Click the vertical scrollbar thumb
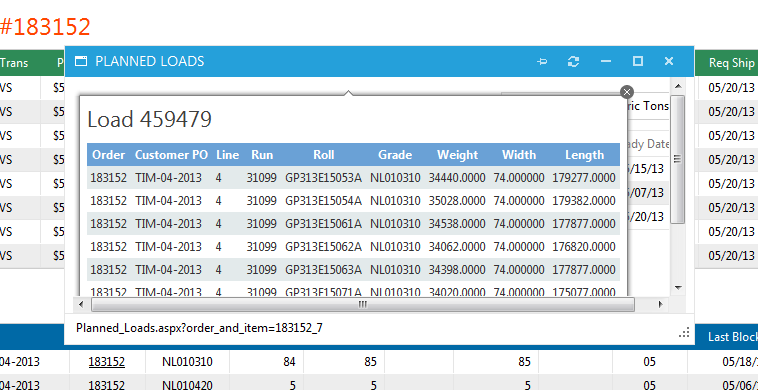The image size is (758, 390). (678, 159)
